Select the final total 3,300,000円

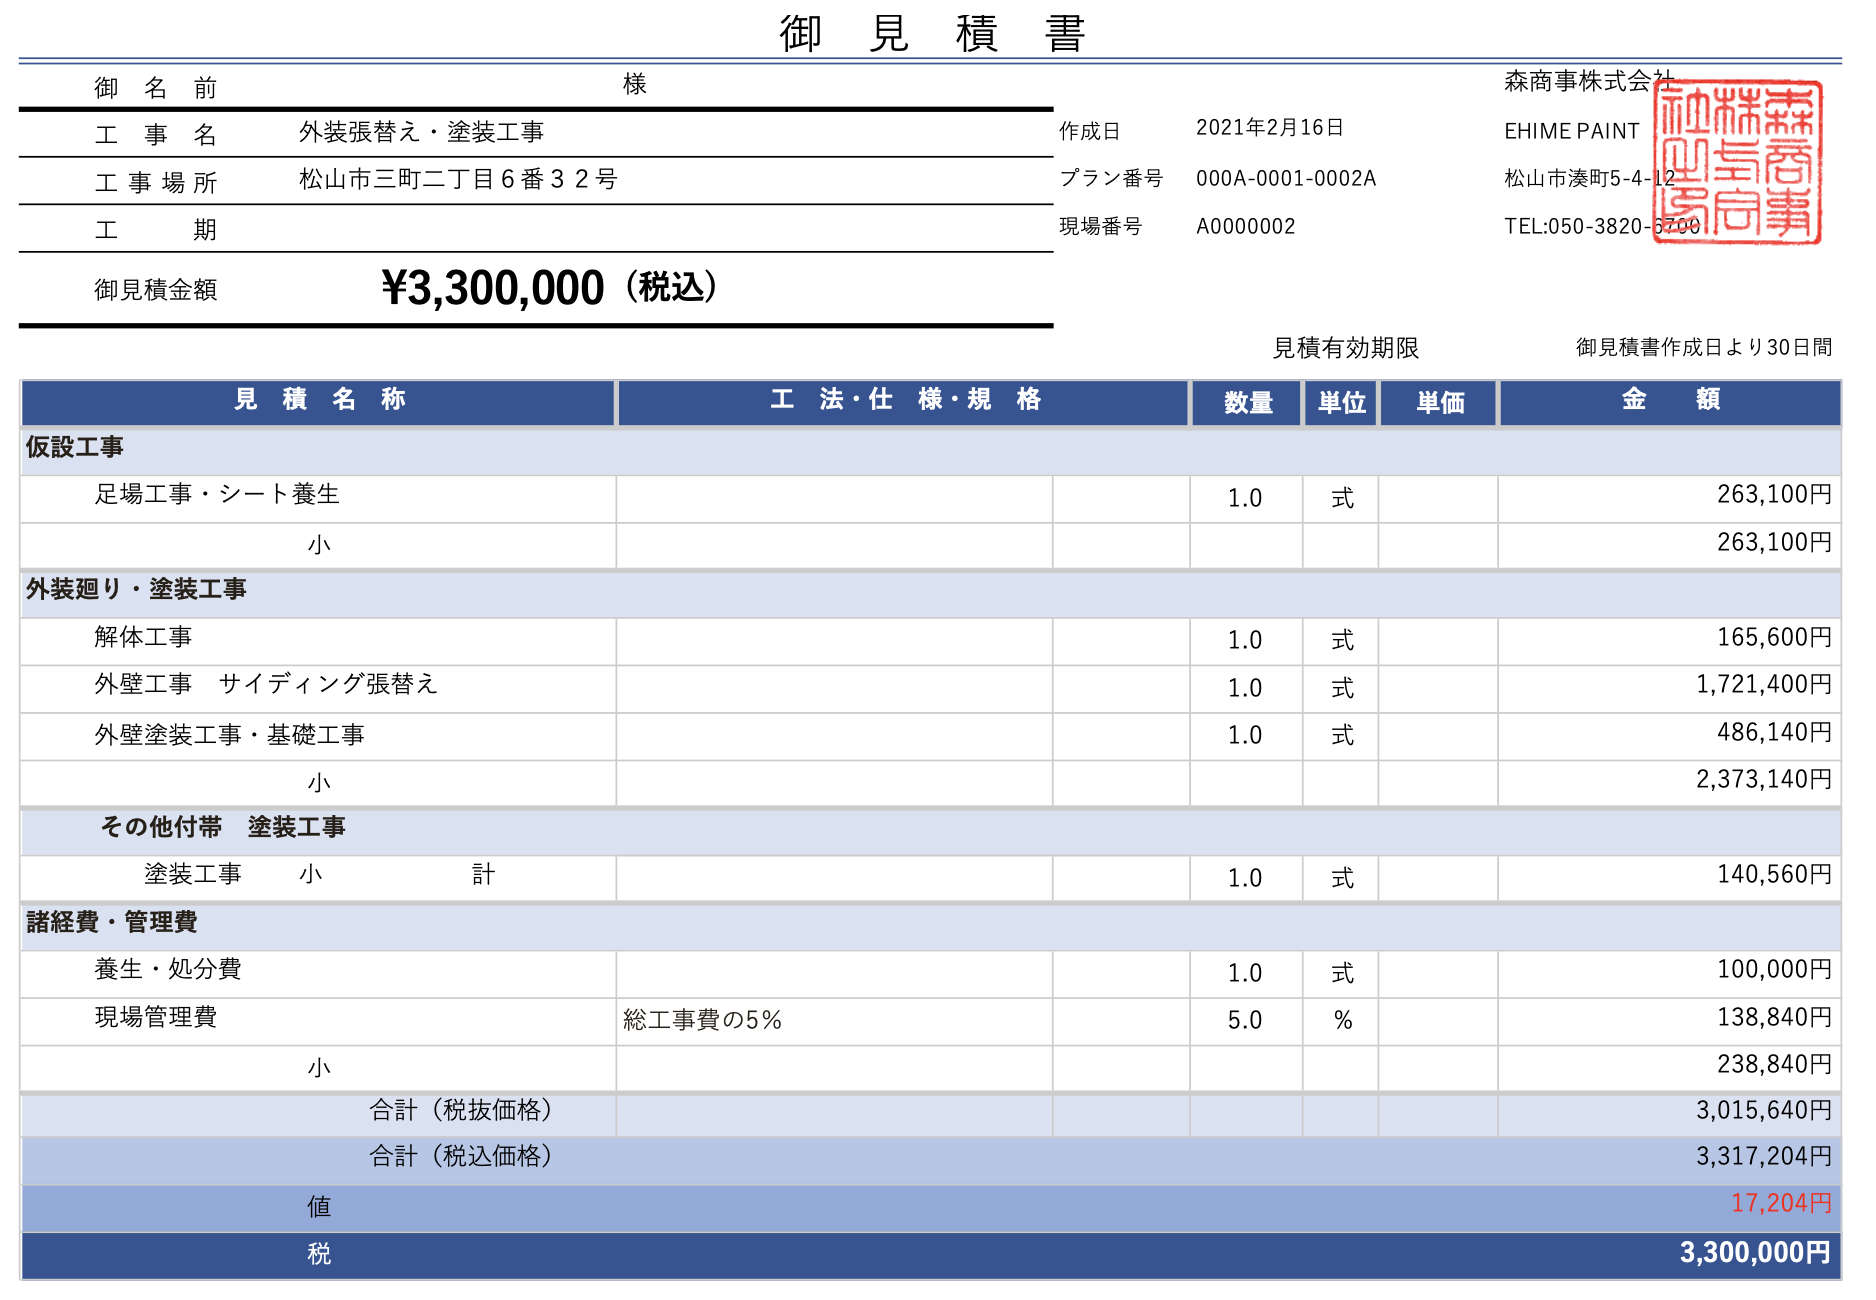tap(1755, 1253)
